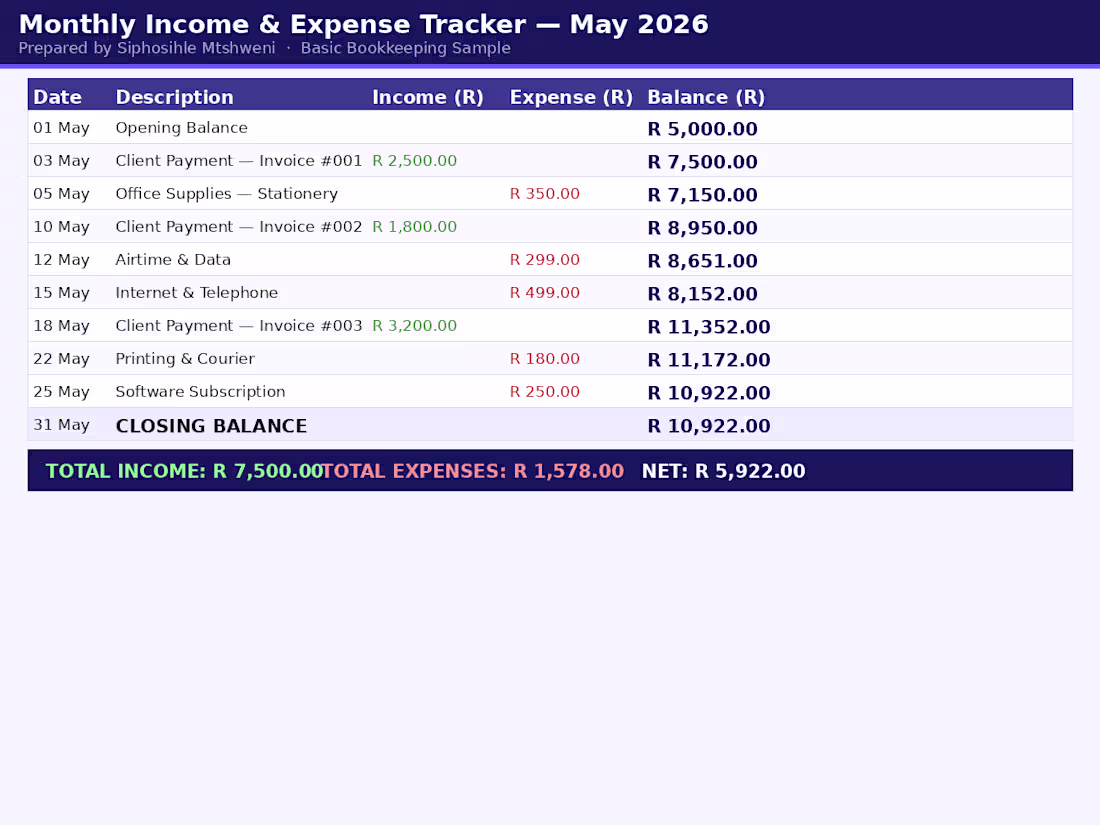Click the 15 May date cell
Viewport: 1100px width, 825px height.
click(x=62, y=293)
